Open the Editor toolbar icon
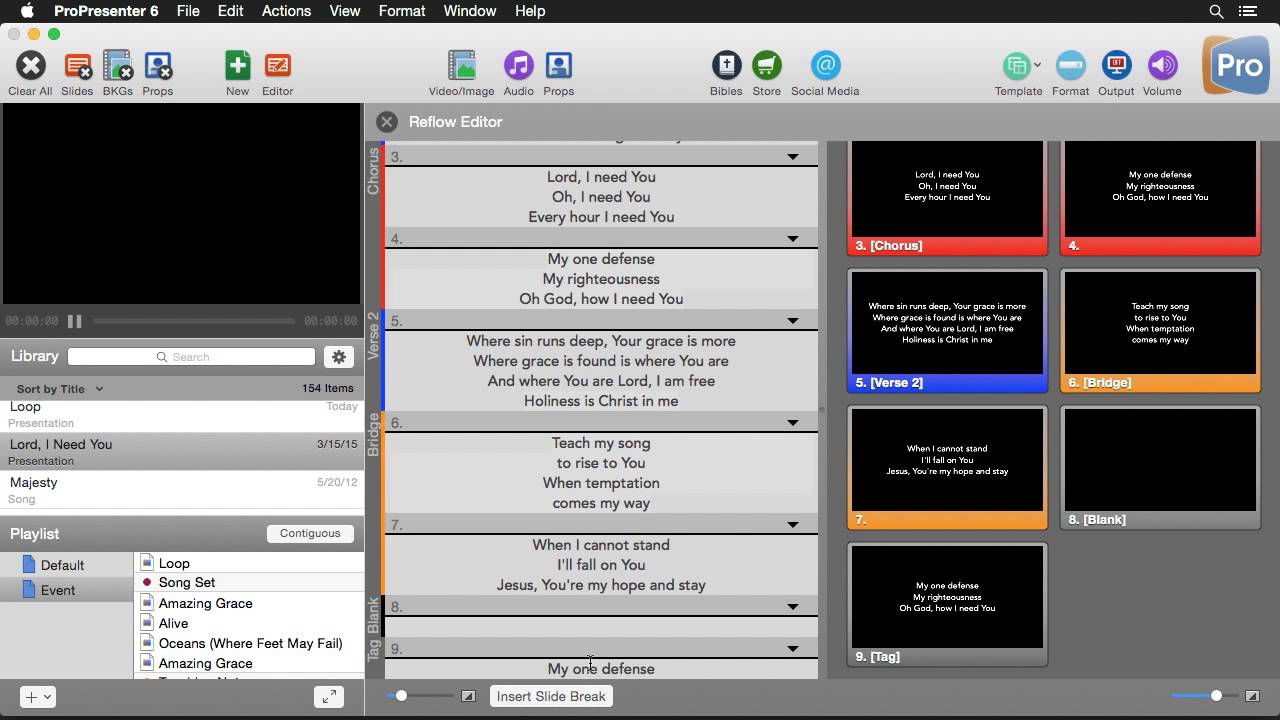1280x720 pixels. pyautogui.click(x=277, y=66)
